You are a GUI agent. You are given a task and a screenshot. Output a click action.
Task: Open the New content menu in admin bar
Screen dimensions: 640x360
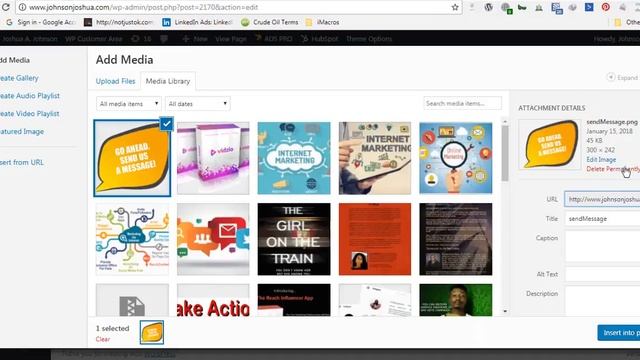coord(195,39)
